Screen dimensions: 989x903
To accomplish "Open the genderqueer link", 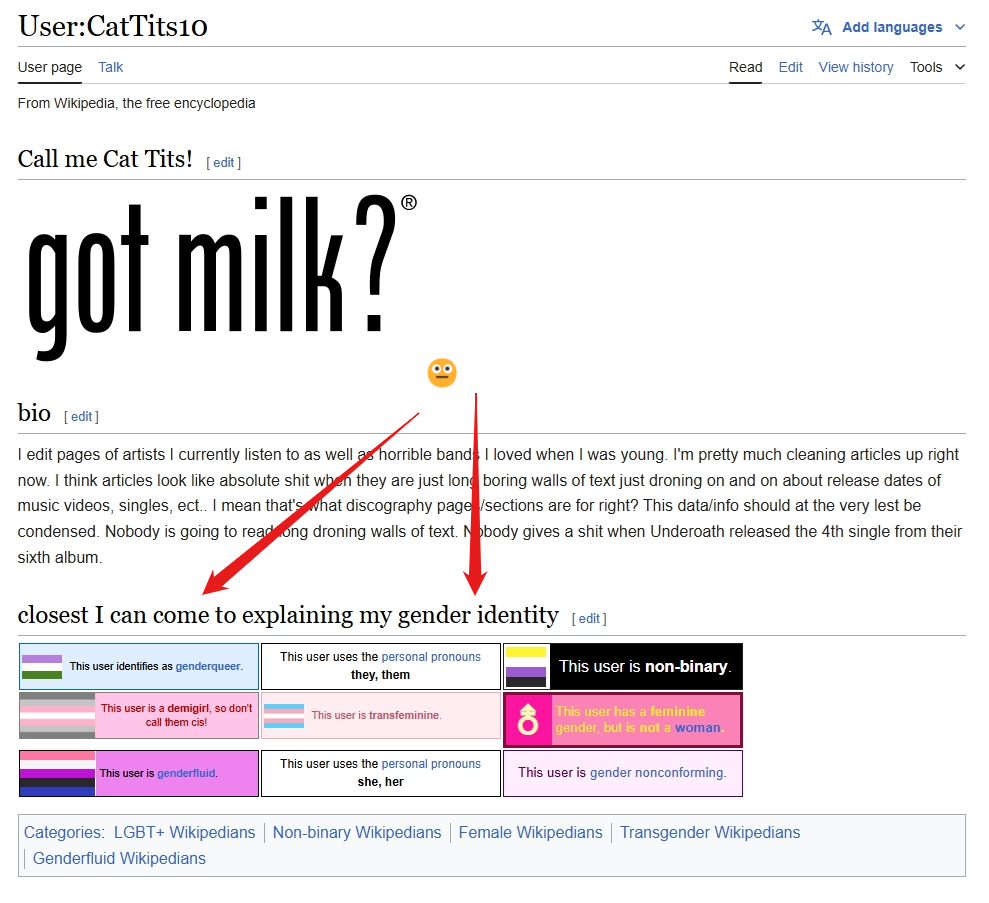I will click(208, 666).
